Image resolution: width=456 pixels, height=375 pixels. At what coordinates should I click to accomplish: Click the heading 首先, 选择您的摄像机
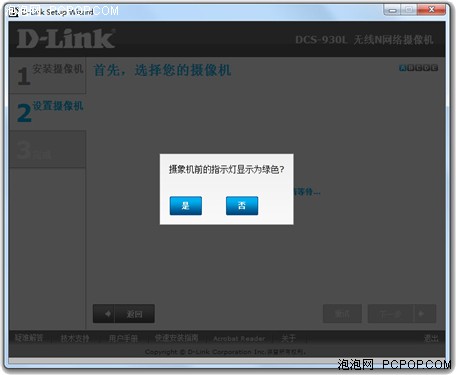pos(162,70)
